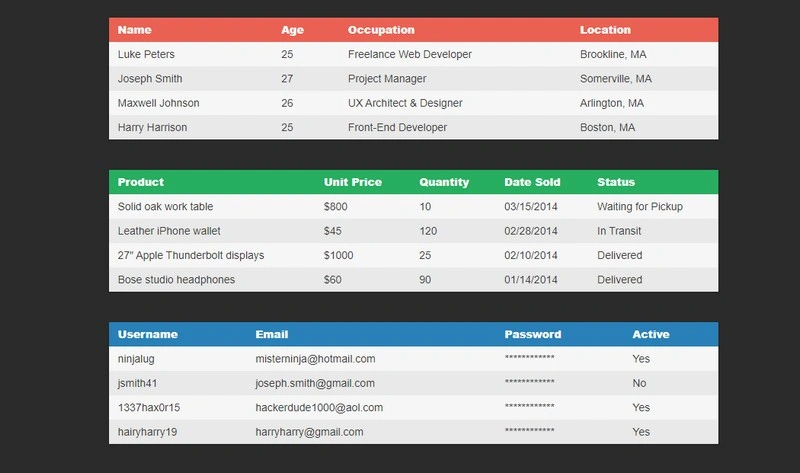Select the Brookline, MA location
Image resolution: width=800 pixels, height=473 pixels.
[x=613, y=54]
